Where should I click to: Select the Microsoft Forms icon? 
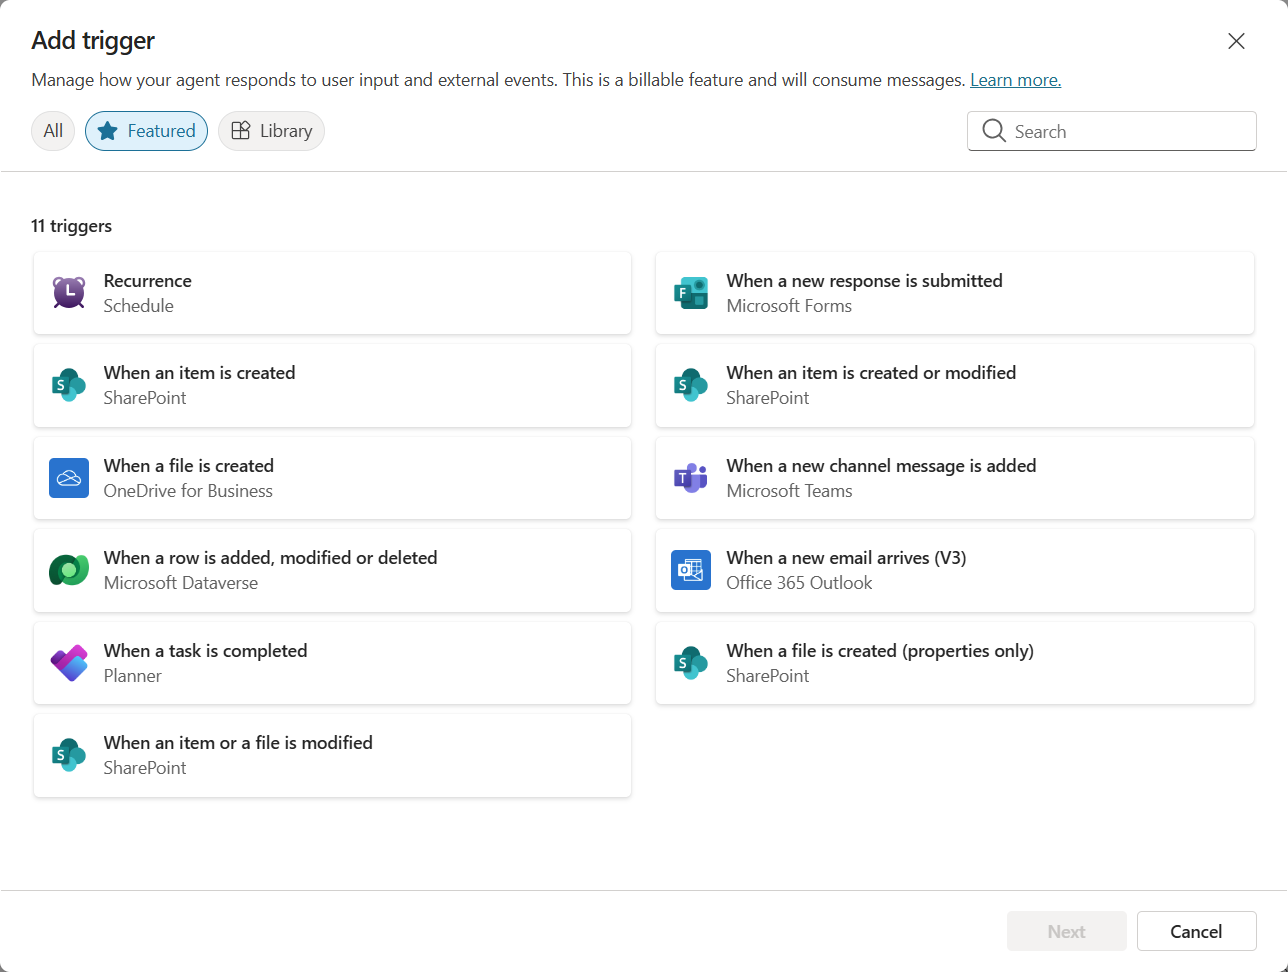pyautogui.click(x=691, y=293)
